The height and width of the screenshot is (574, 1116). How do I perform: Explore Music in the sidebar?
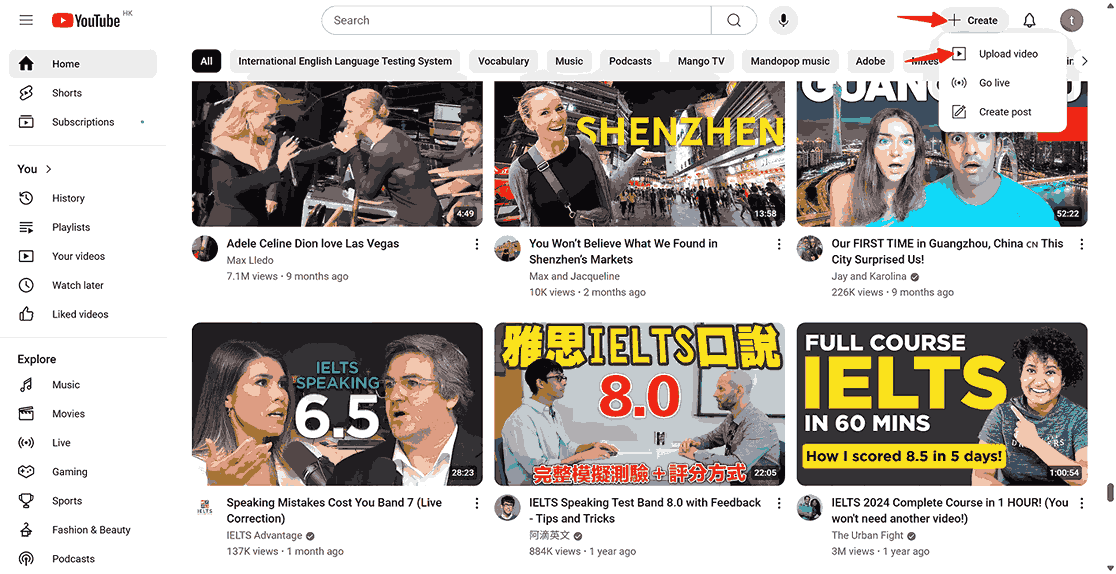(x=83, y=385)
